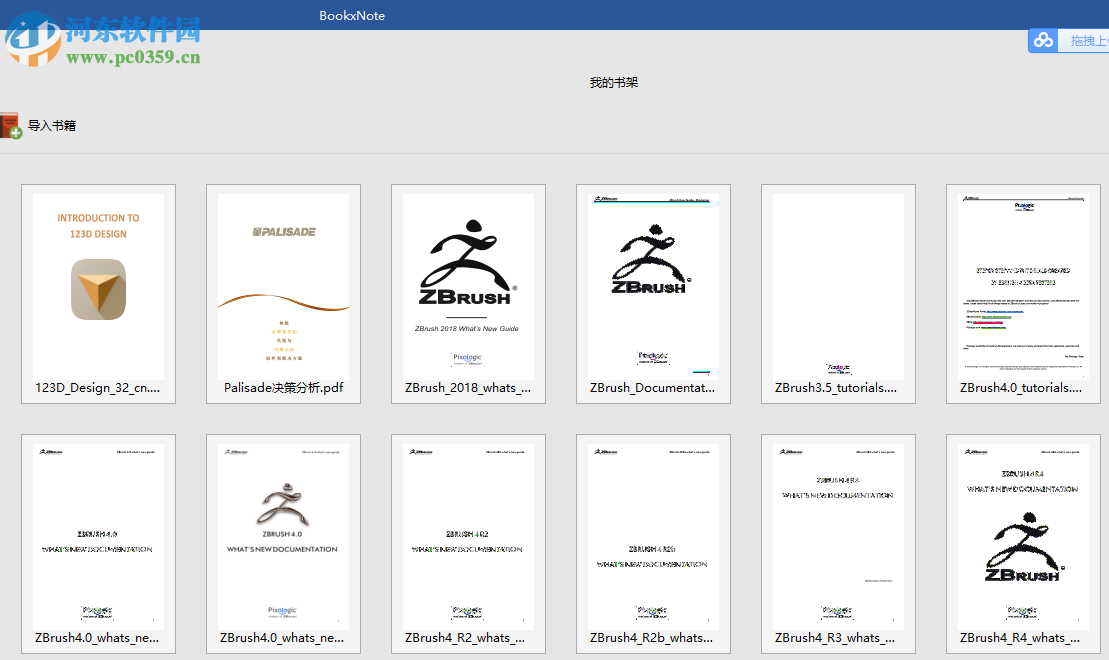This screenshot has width=1109, height=660.
Task: Open the ZBrush_2018_whats new guide book
Action: tap(468, 285)
